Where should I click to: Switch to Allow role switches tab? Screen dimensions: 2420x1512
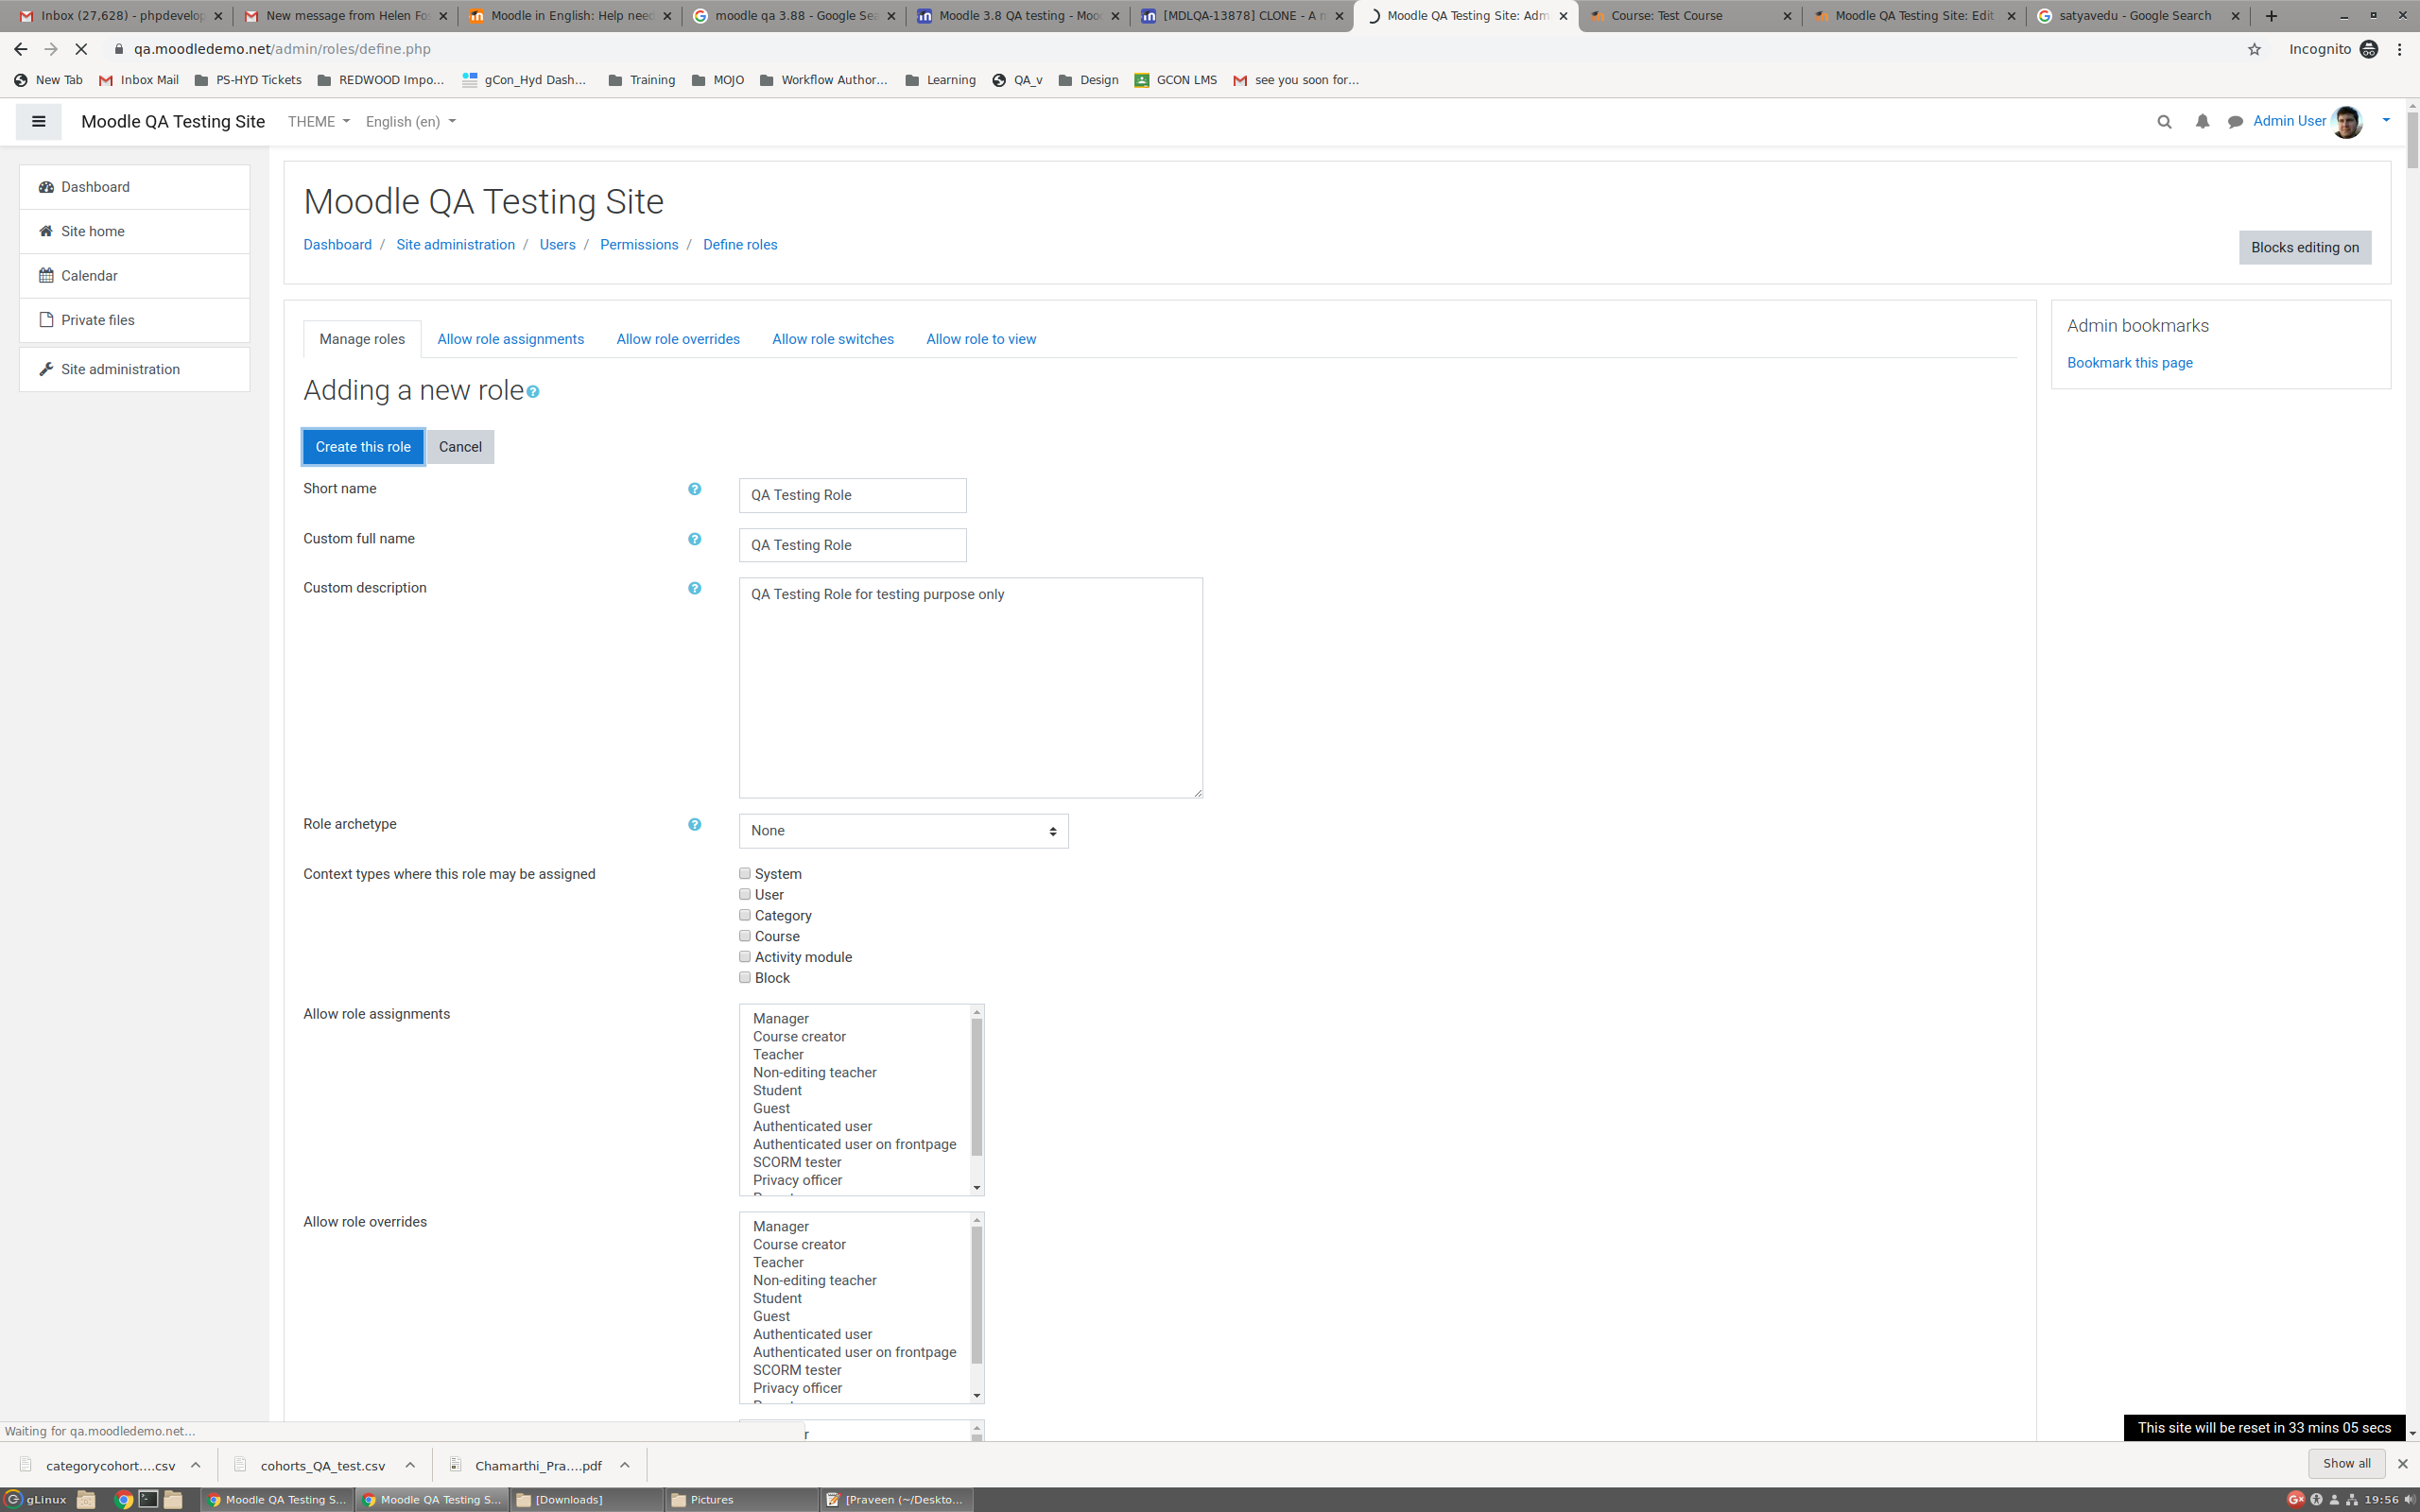point(833,339)
